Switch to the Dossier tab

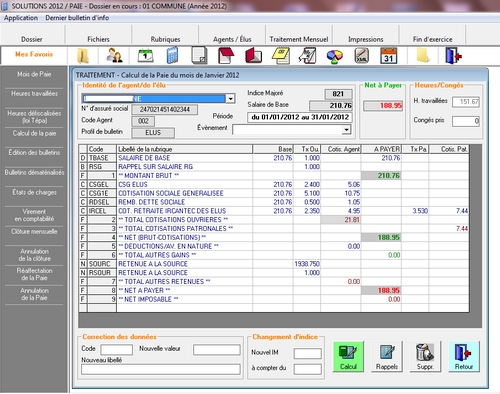(x=32, y=39)
